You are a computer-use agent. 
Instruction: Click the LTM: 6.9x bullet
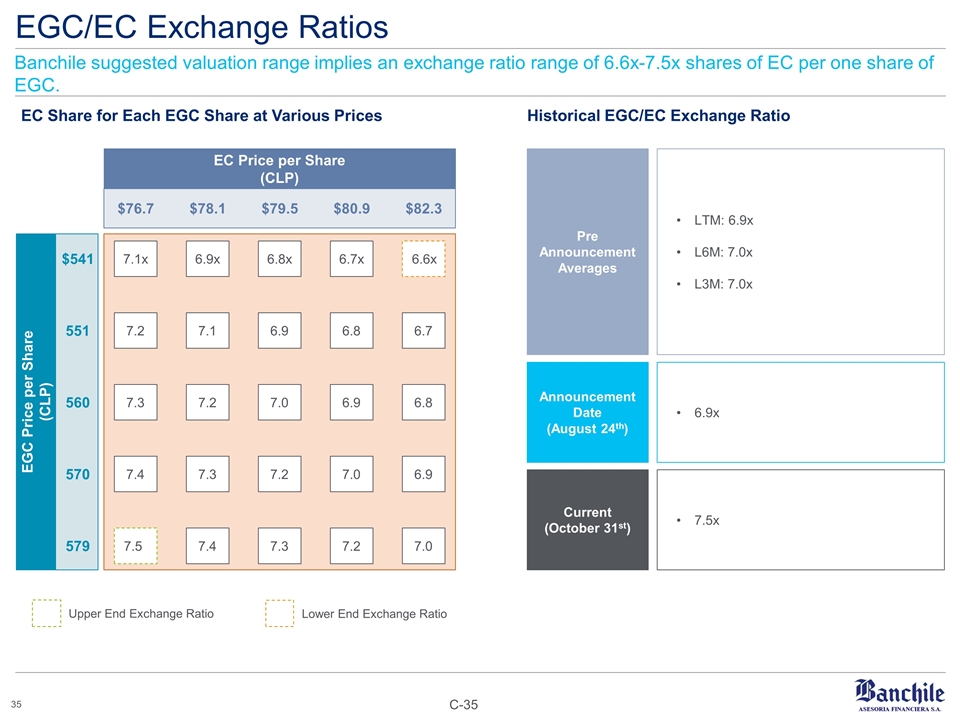(720, 219)
